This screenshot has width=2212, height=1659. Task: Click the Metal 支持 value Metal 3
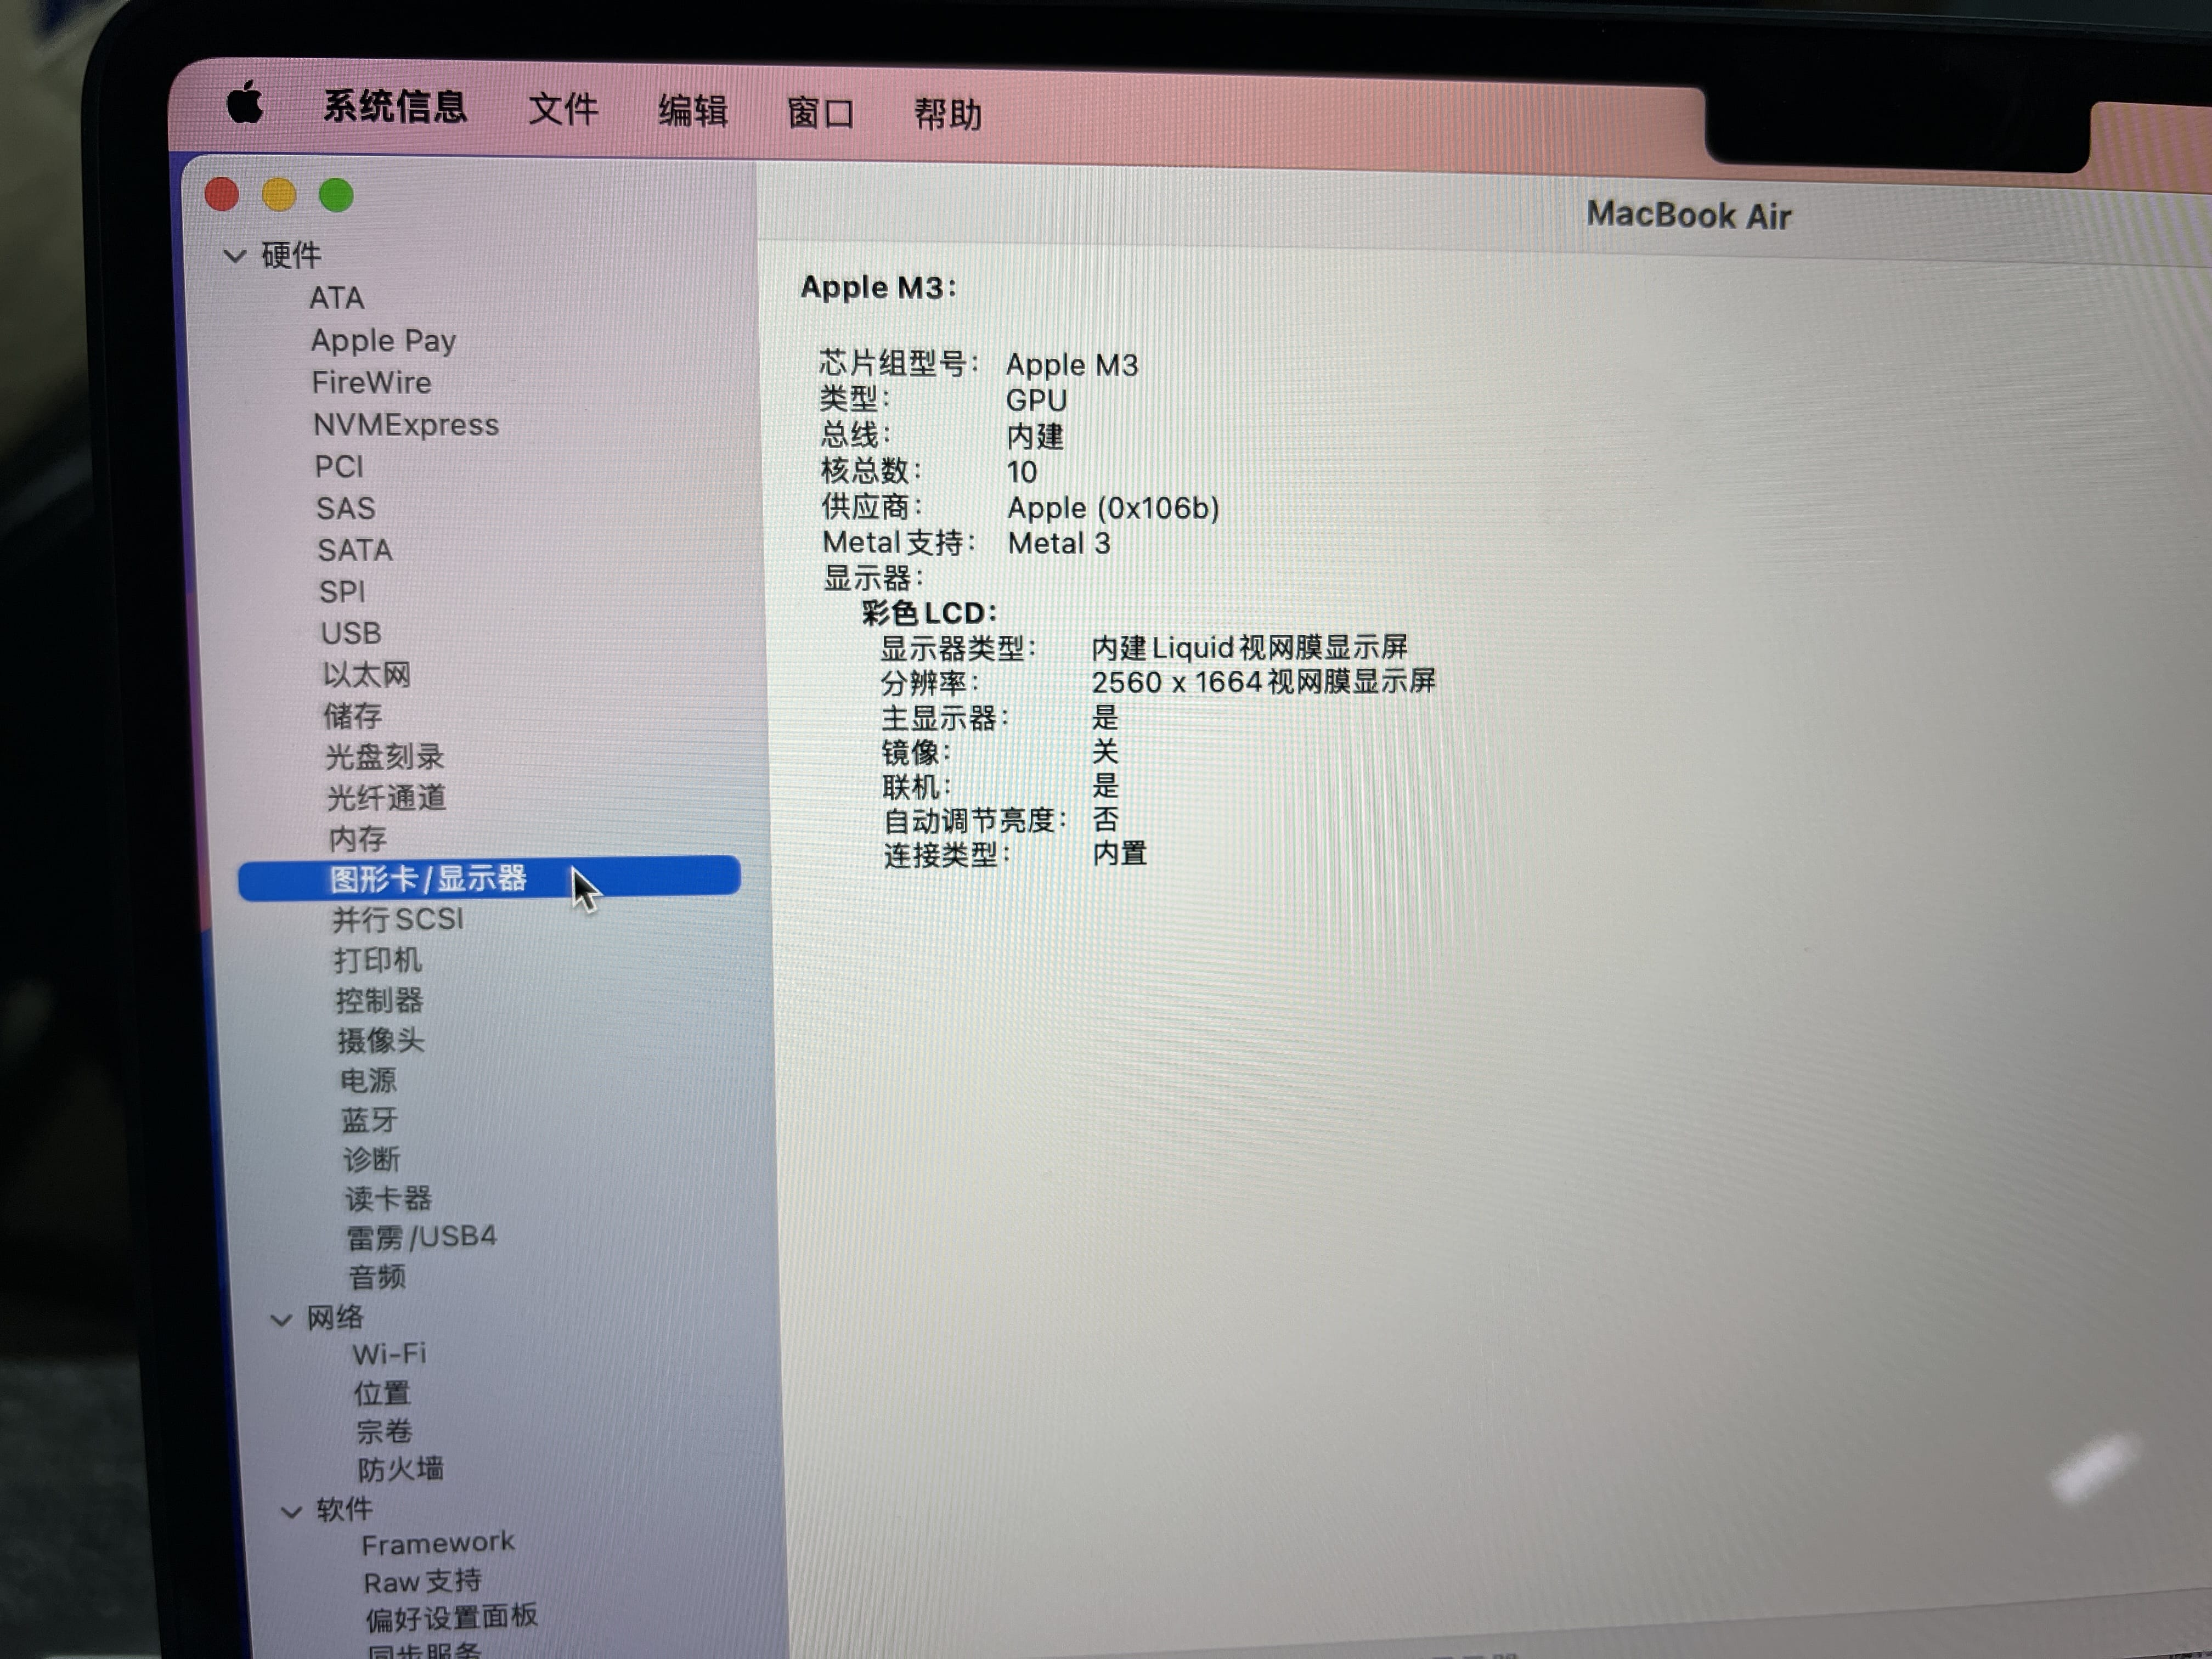point(1059,543)
